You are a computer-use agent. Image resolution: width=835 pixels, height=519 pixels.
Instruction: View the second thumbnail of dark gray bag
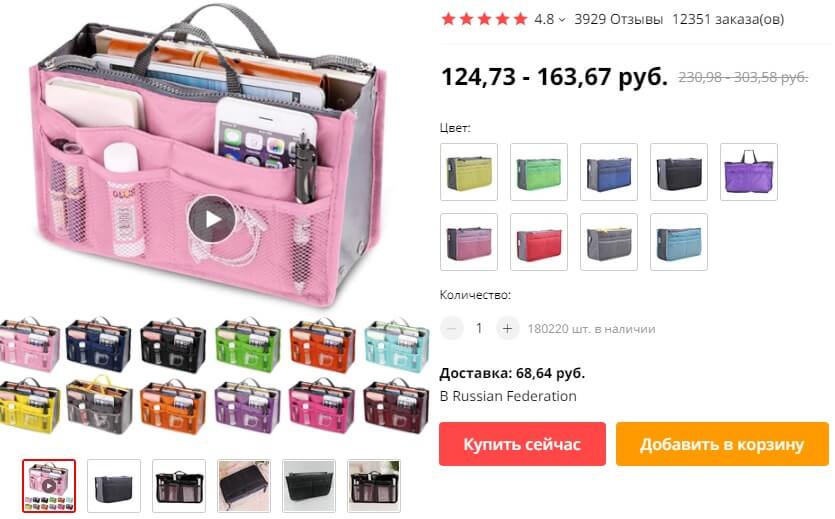tap(114, 485)
